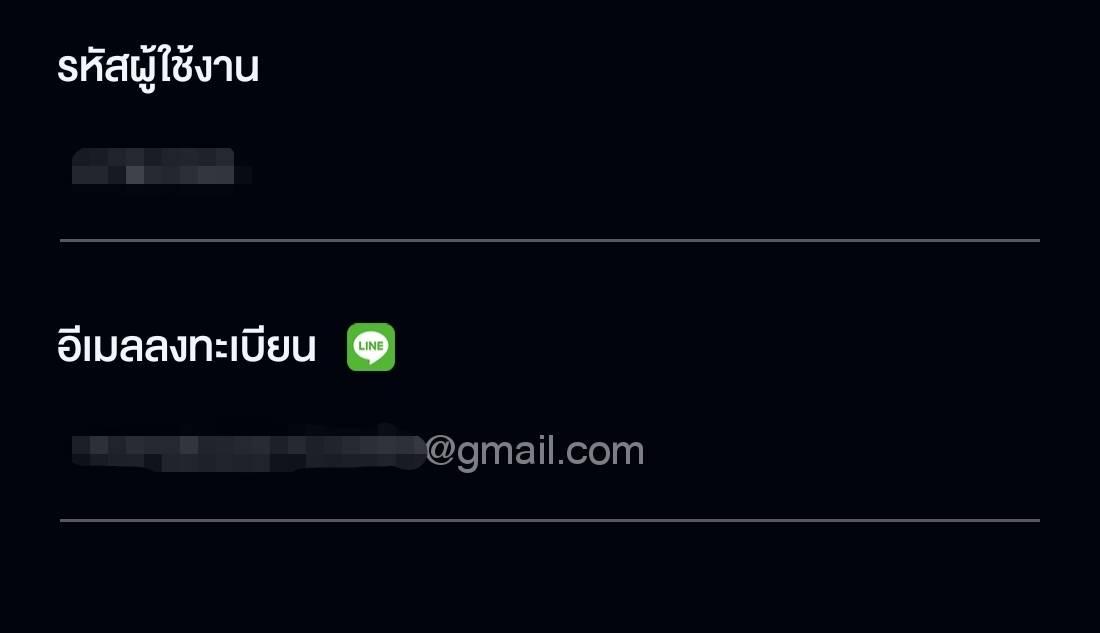Click the .com ending of the email

[602, 453]
